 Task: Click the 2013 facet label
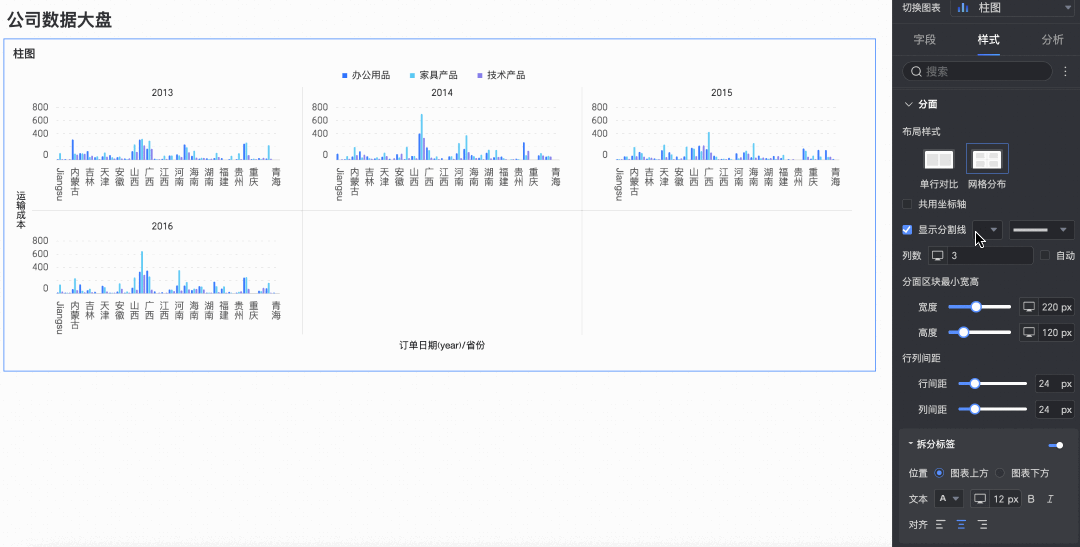pyautogui.click(x=163, y=92)
